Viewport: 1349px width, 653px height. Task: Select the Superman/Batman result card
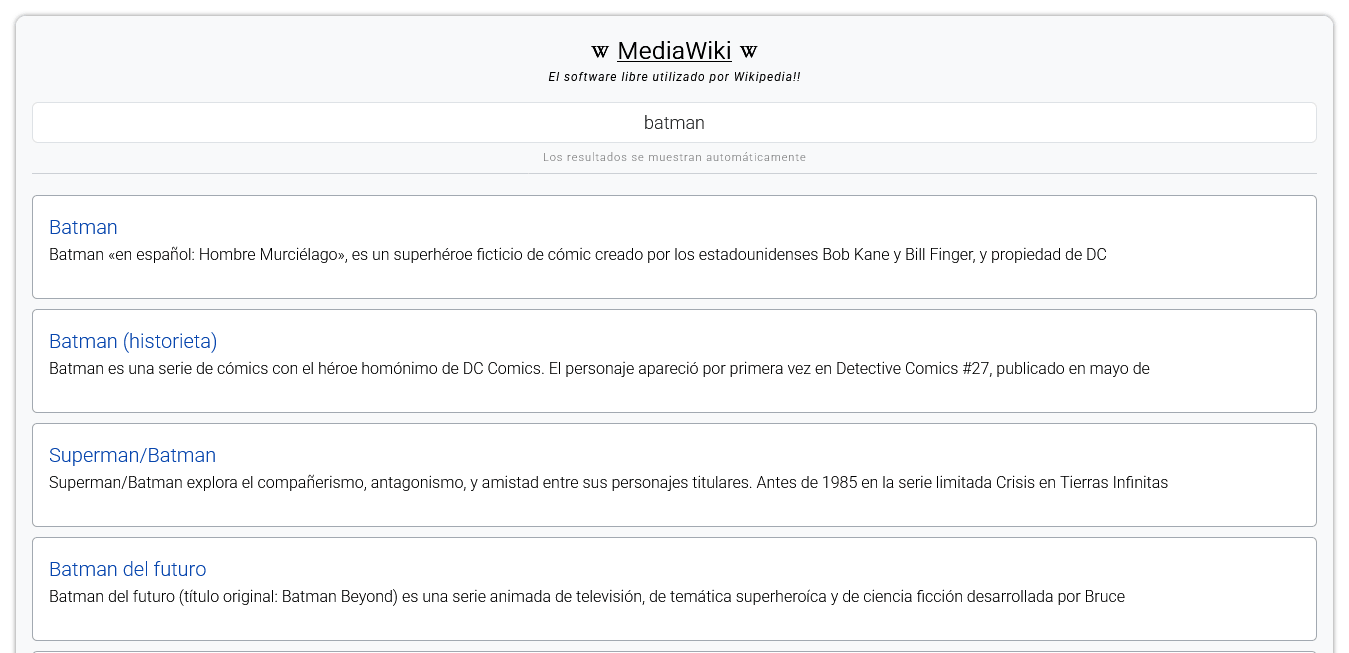pyautogui.click(x=674, y=475)
